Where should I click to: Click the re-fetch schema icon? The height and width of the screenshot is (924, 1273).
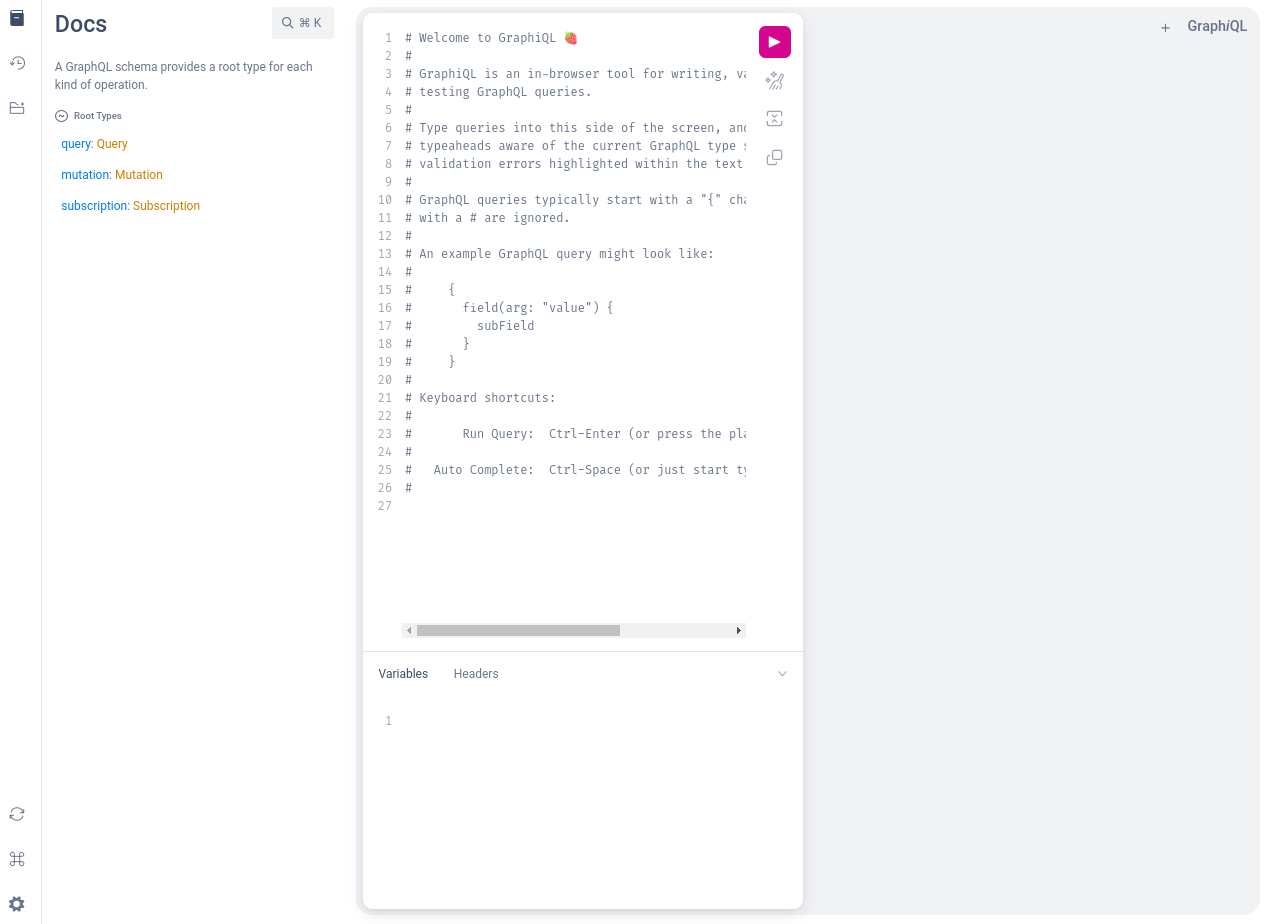tap(17, 814)
